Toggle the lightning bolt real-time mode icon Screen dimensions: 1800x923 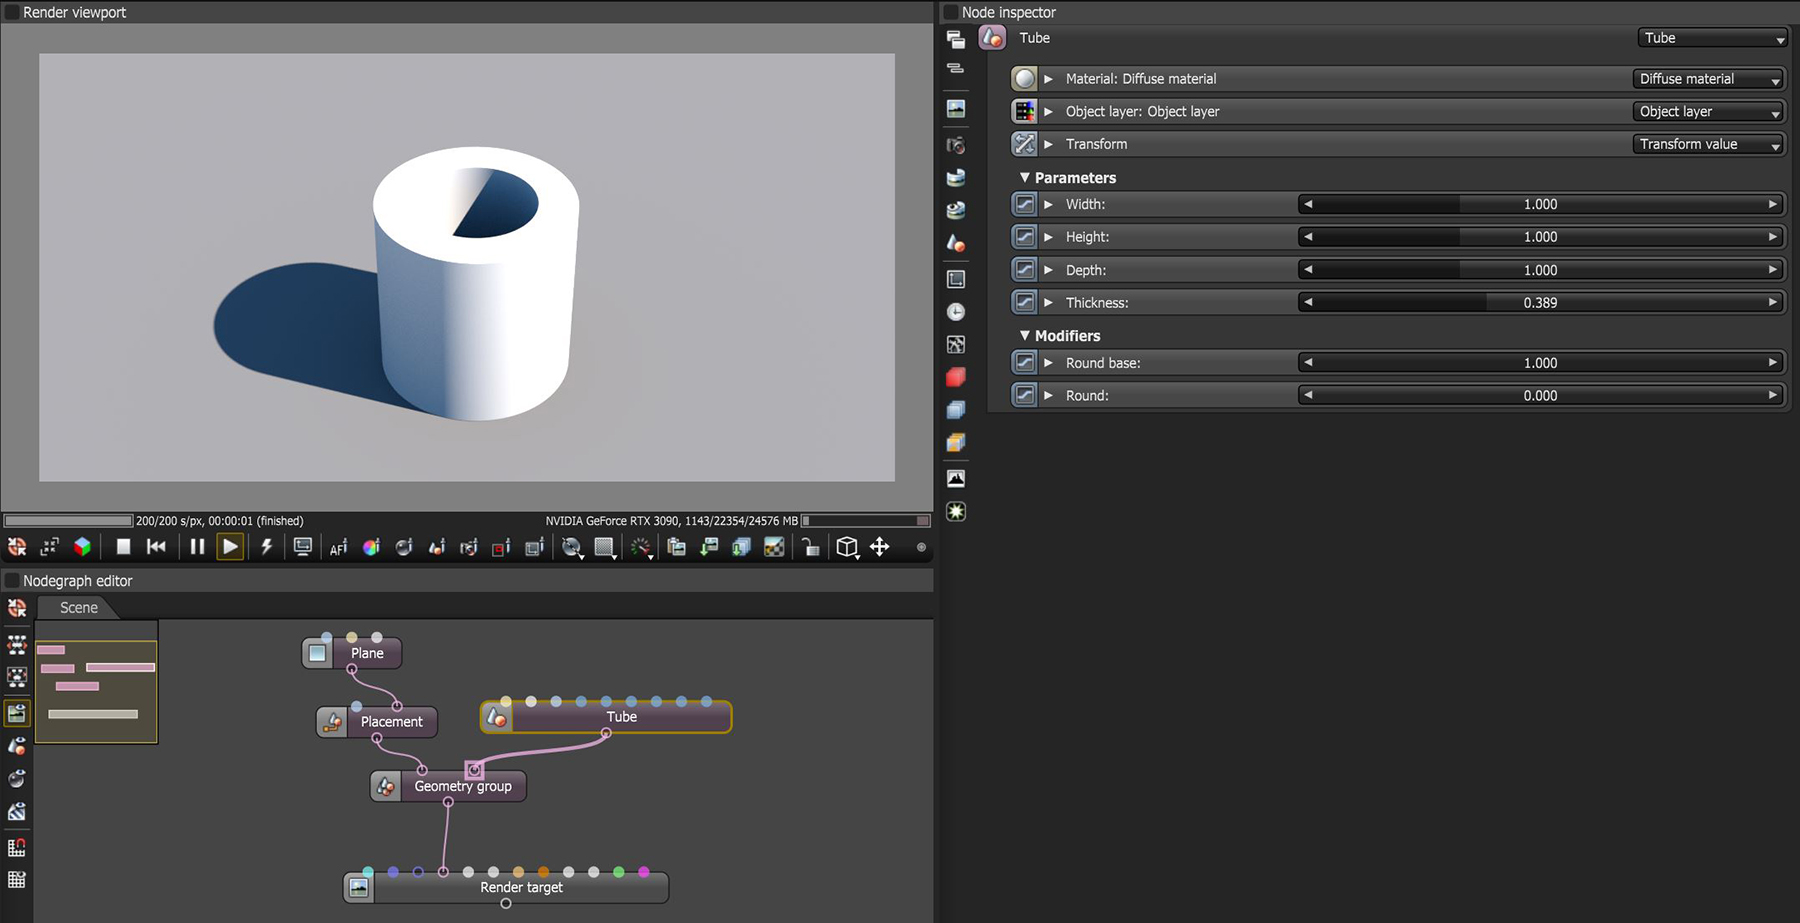pos(266,547)
